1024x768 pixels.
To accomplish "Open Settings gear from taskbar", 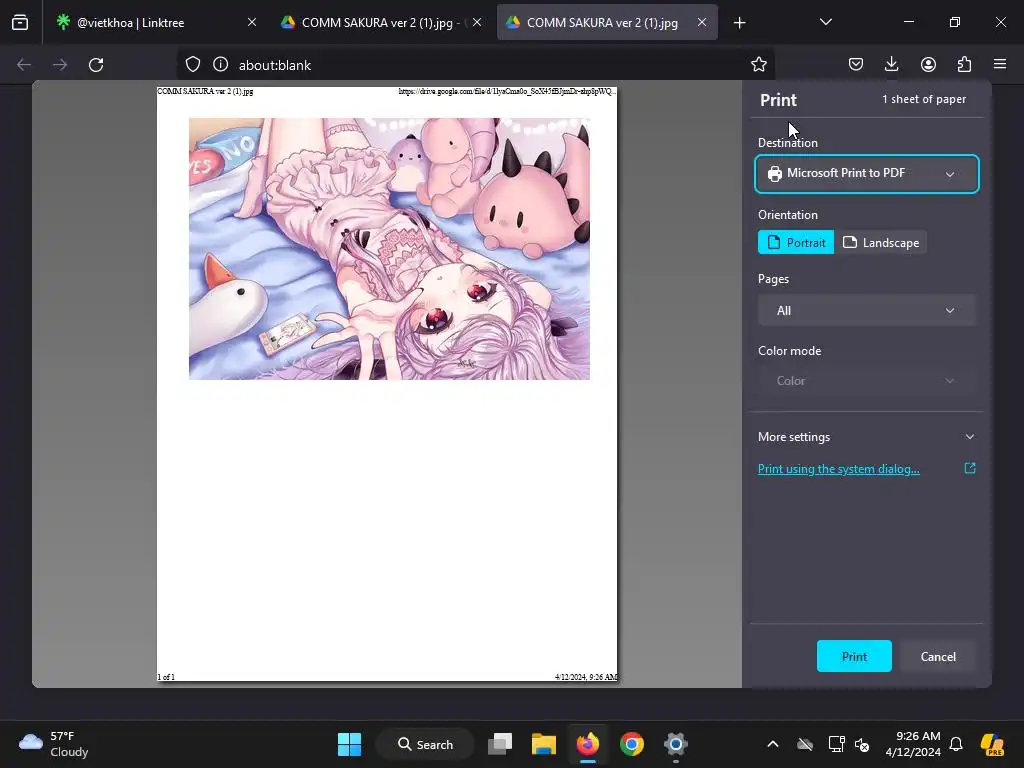I will (675, 744).
